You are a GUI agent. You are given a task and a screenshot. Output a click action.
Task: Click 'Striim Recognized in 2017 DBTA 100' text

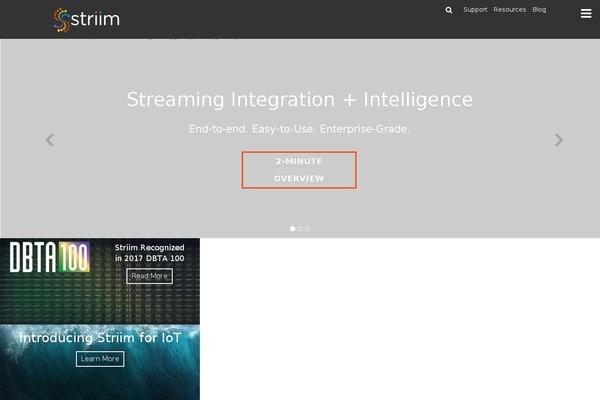click(x=149, y=253)
